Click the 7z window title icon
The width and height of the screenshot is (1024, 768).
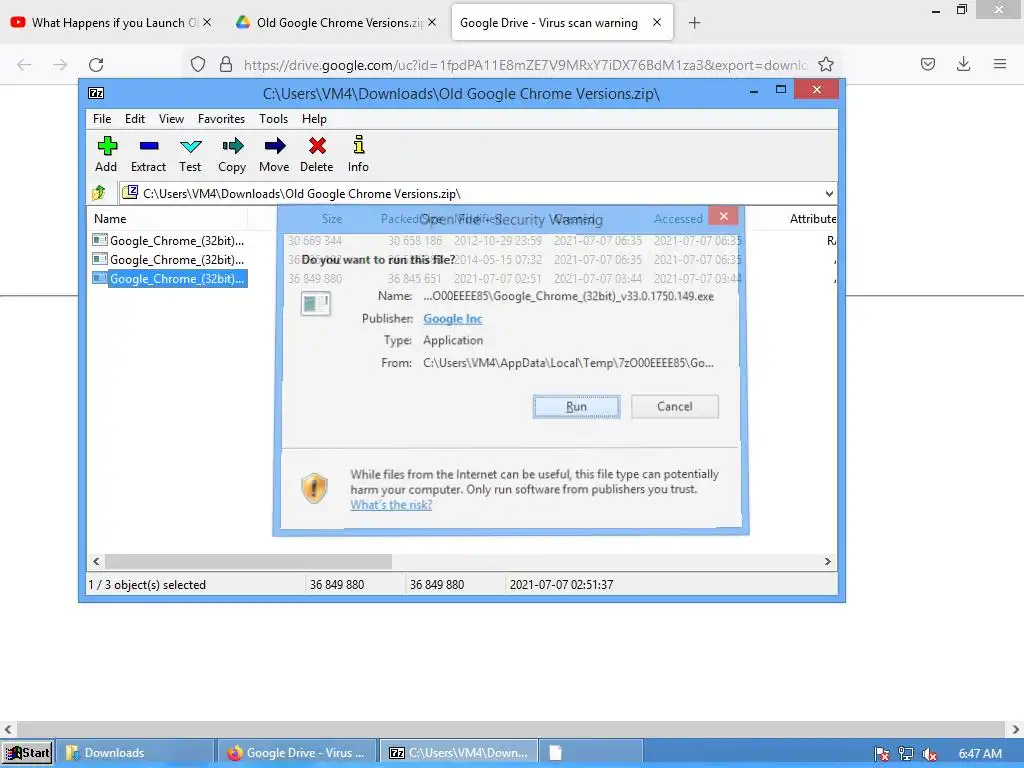point(96,93)
